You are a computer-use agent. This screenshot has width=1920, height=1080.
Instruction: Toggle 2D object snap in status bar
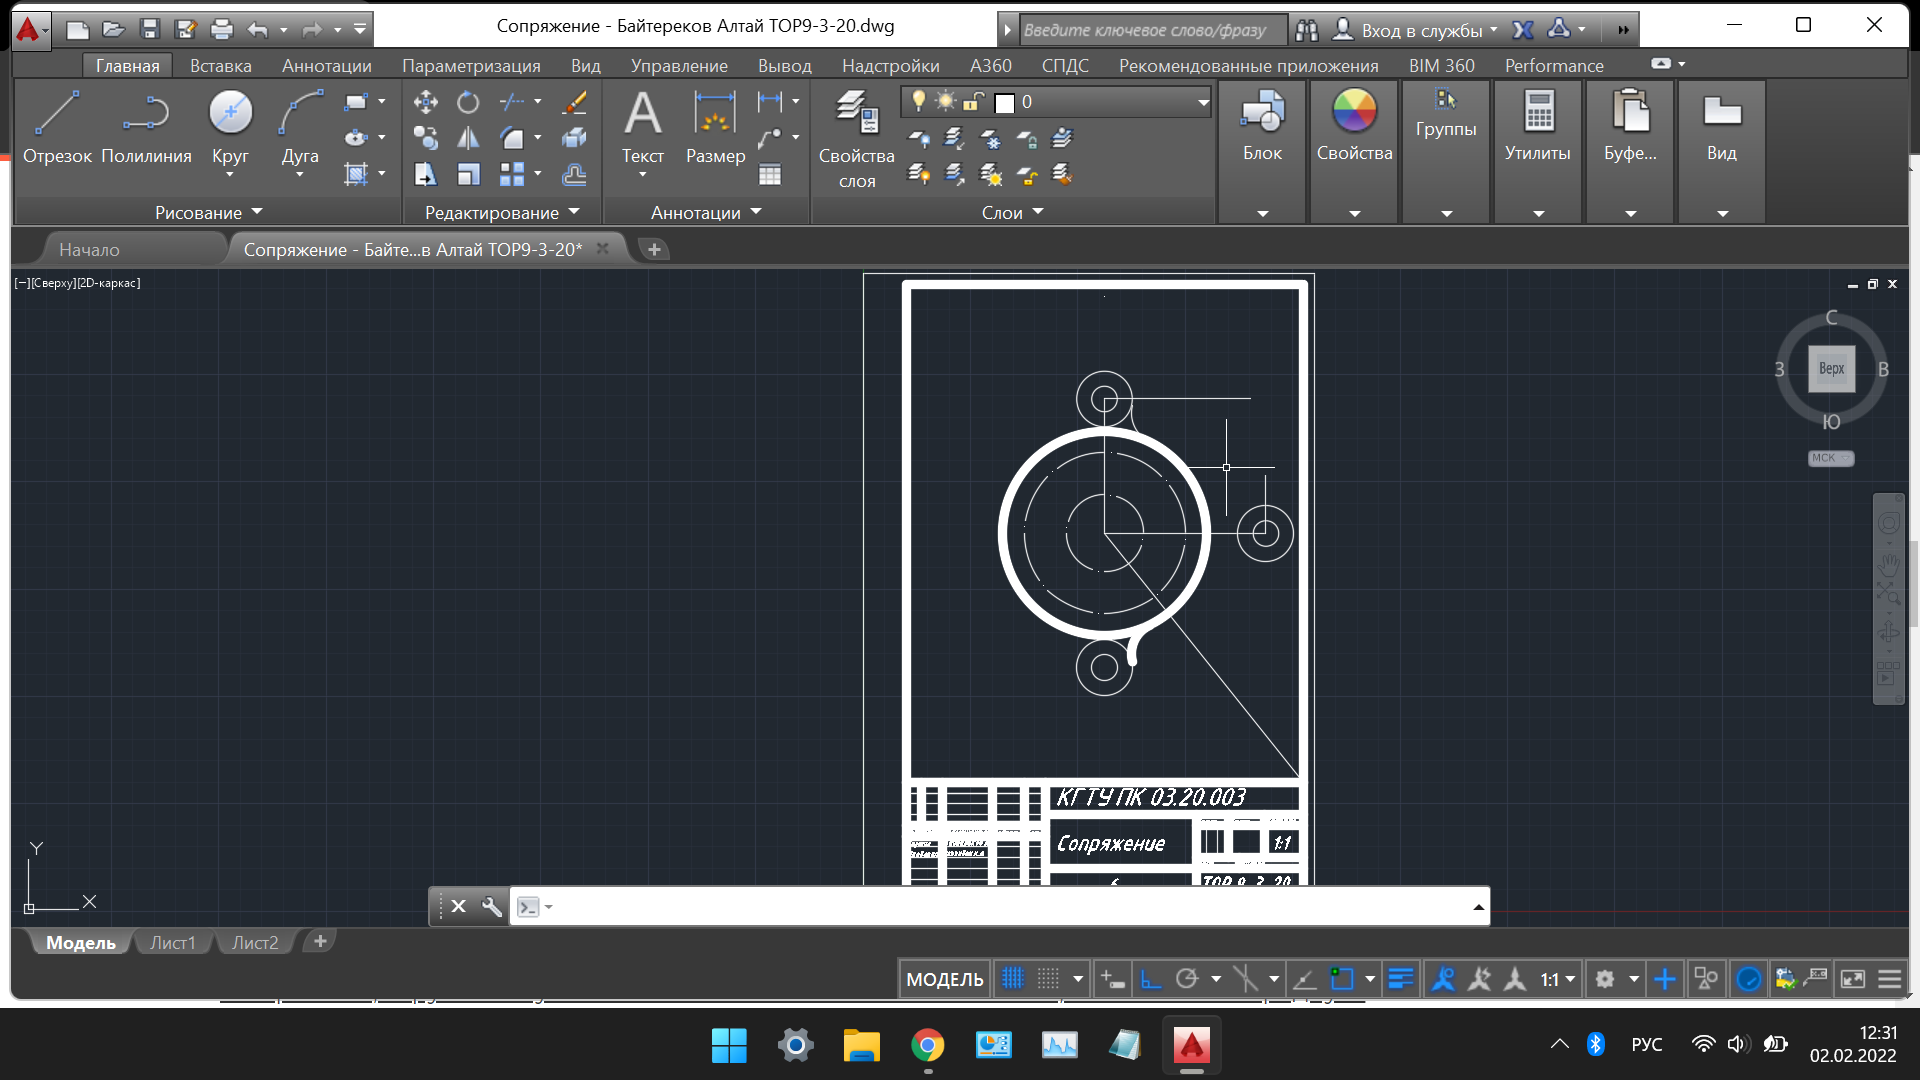(x=1342, y=979)
